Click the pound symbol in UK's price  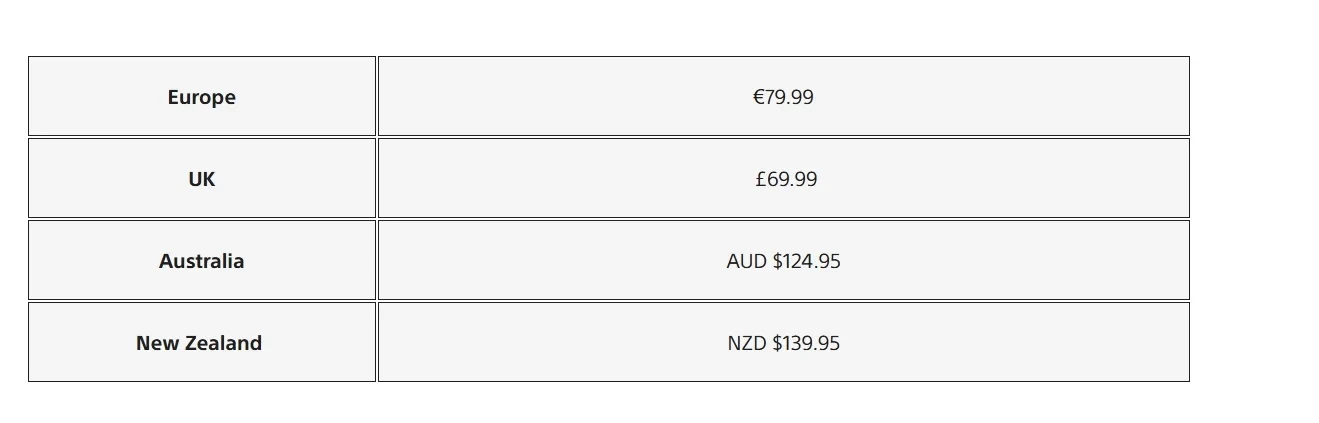coord(760,179)
